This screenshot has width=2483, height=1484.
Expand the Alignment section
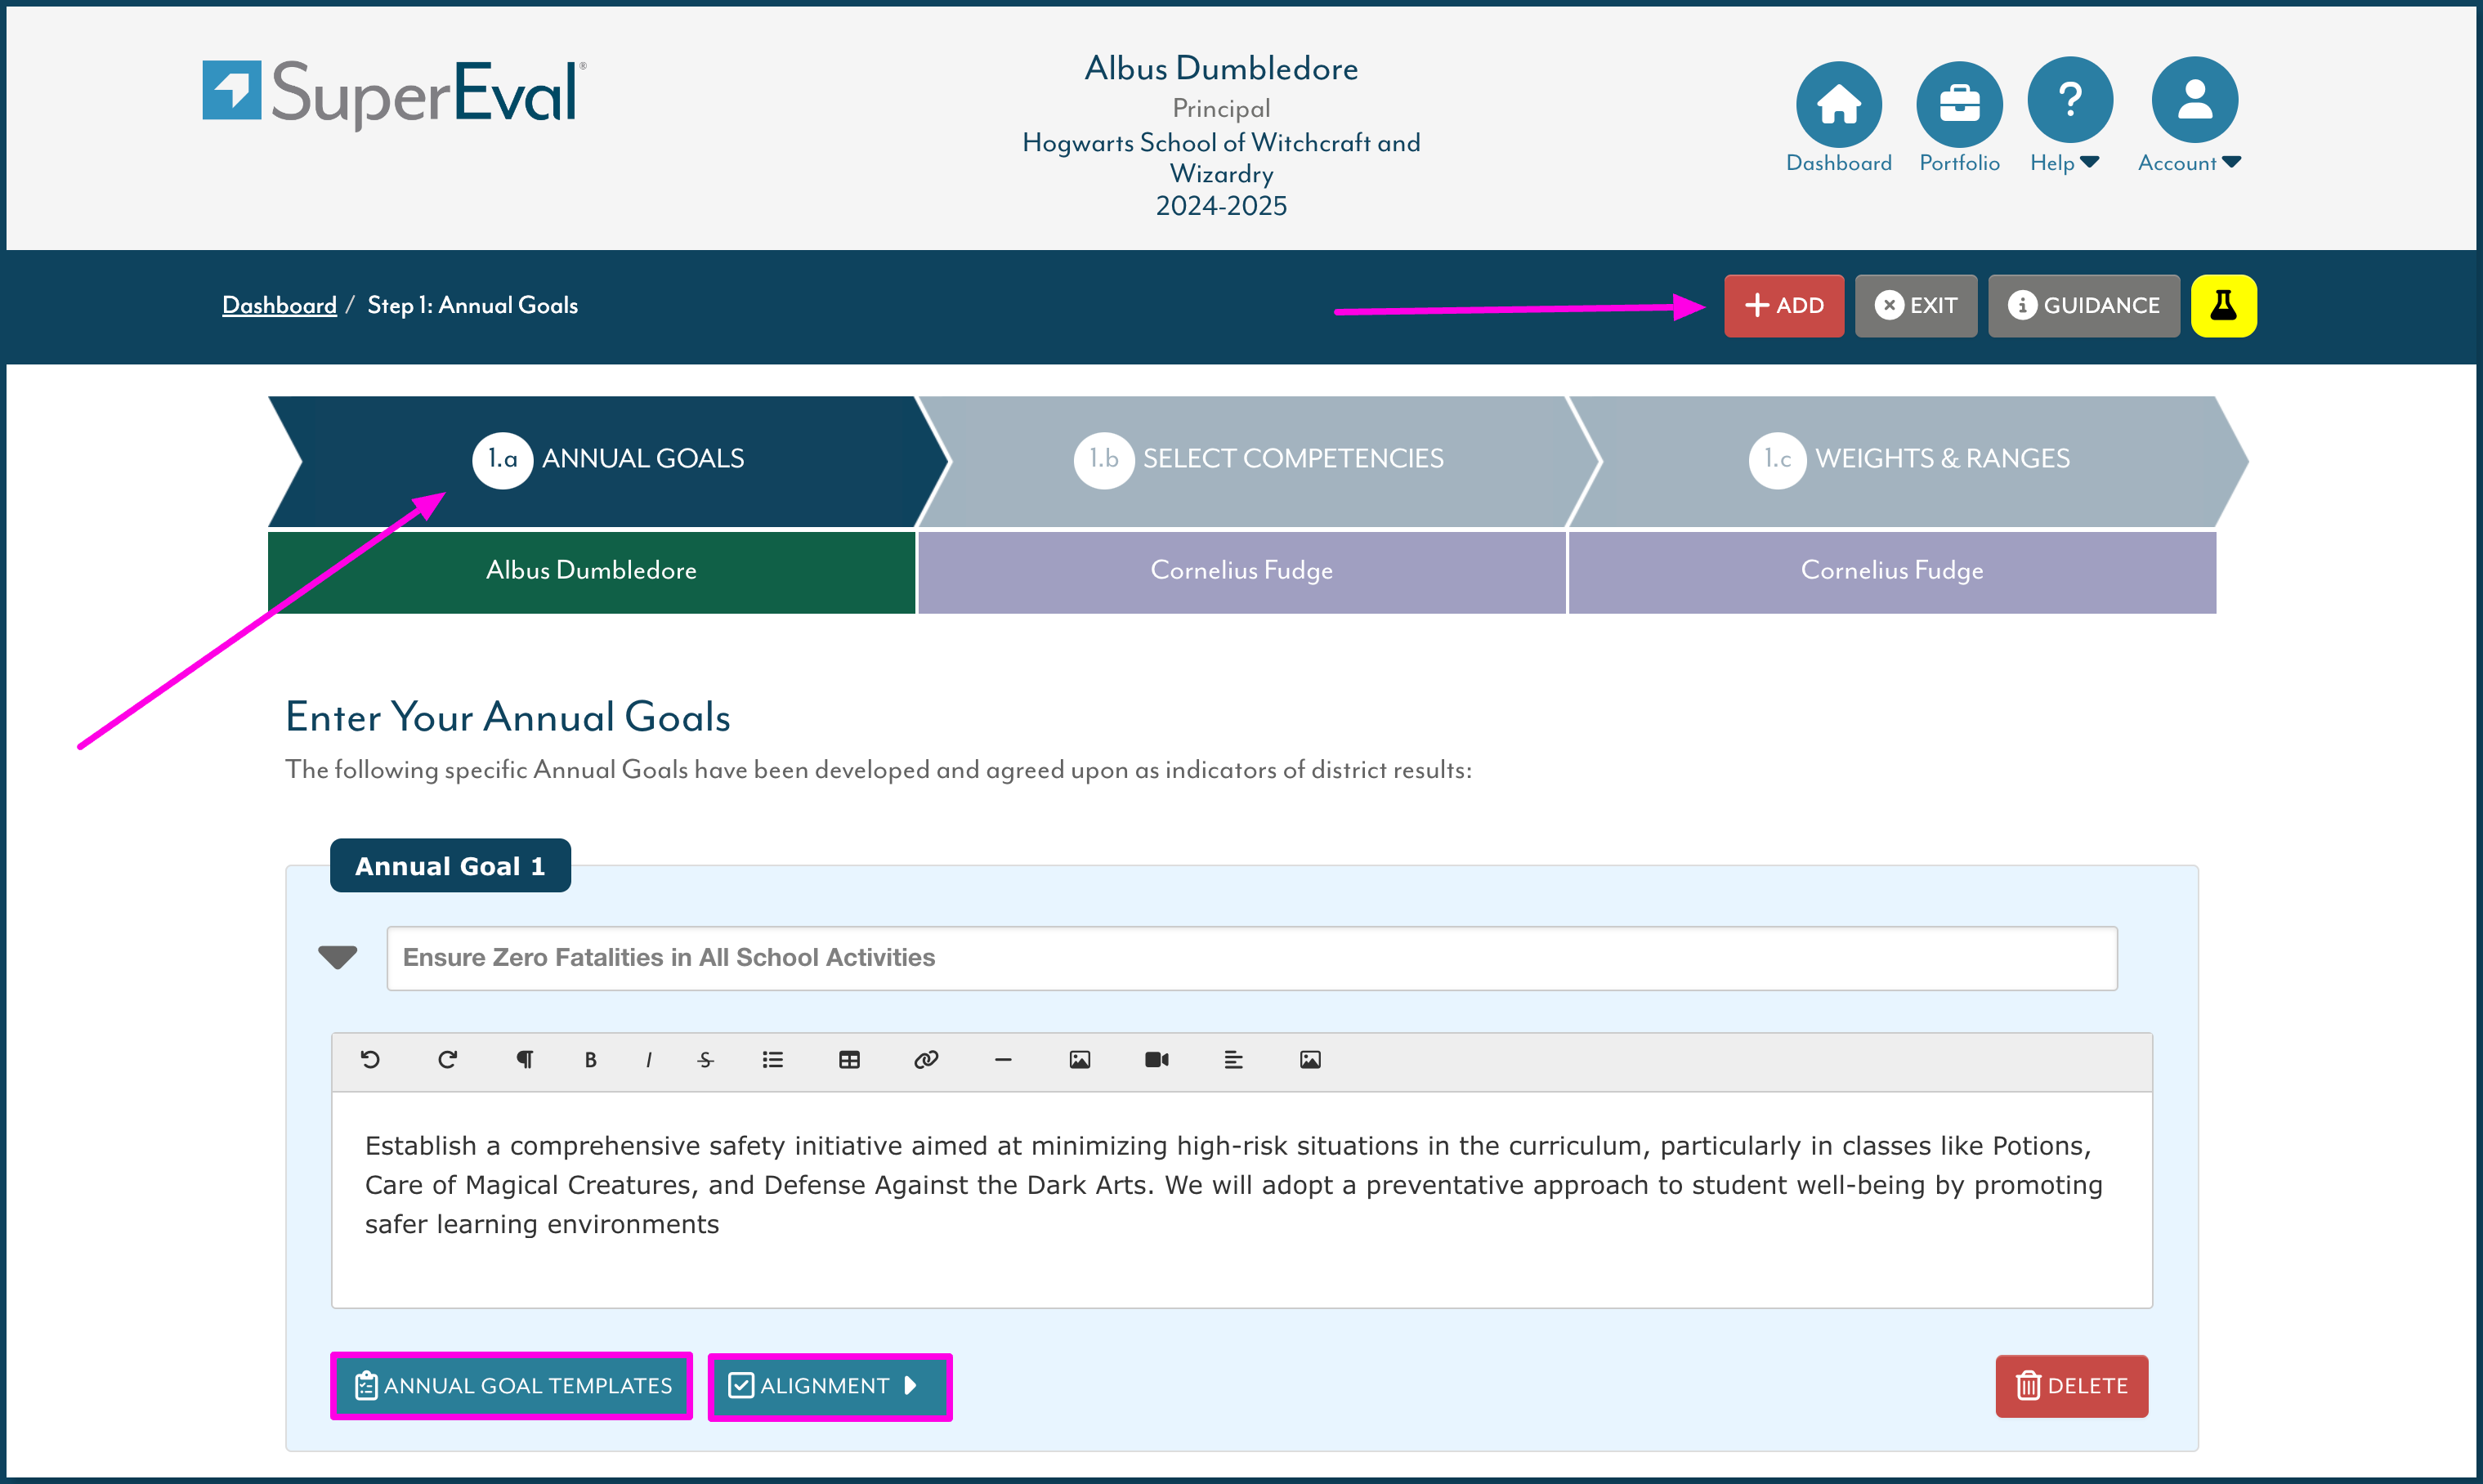tap(830, 1386)
